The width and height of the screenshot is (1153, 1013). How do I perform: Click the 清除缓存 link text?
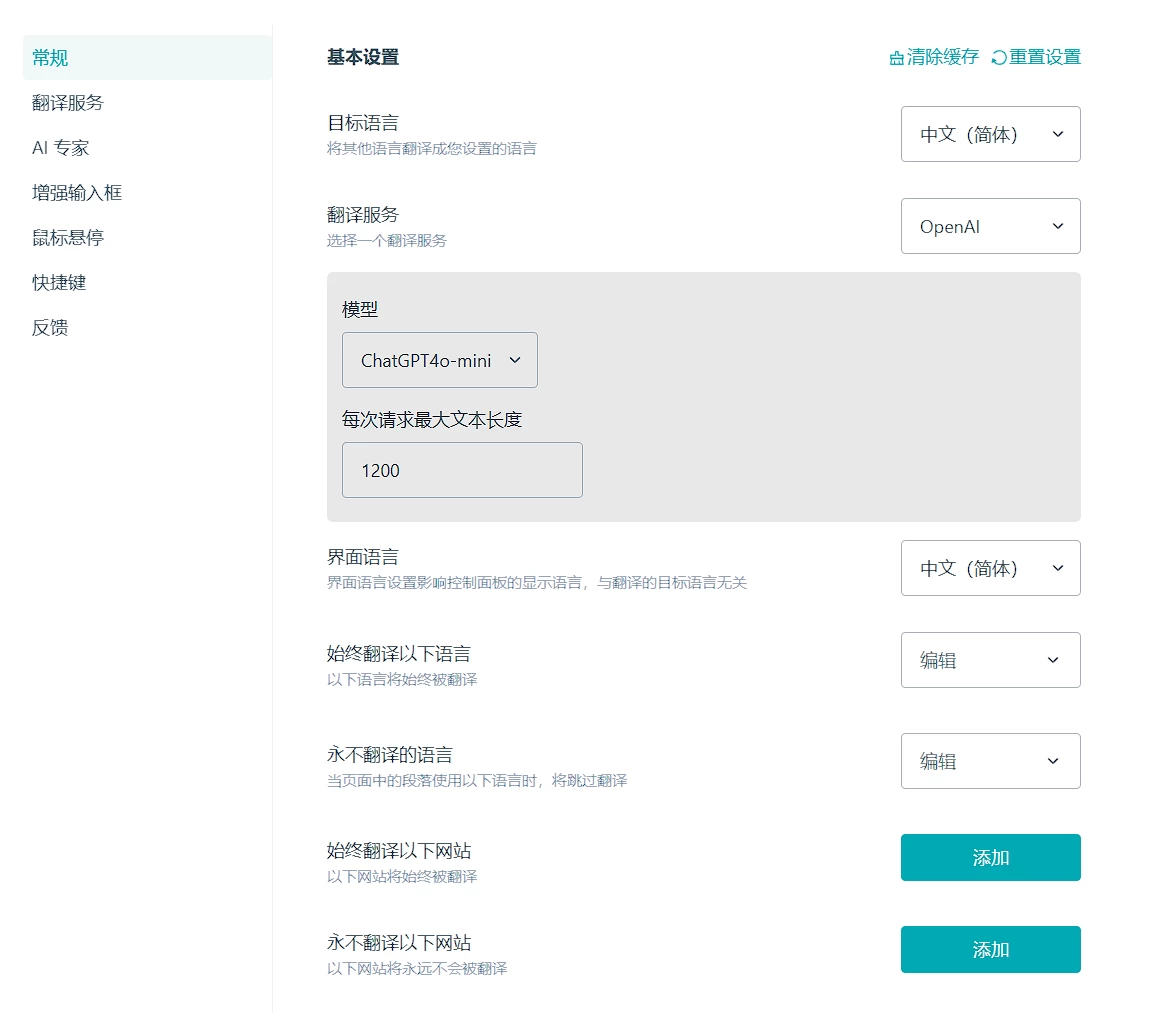click(943, 58)
